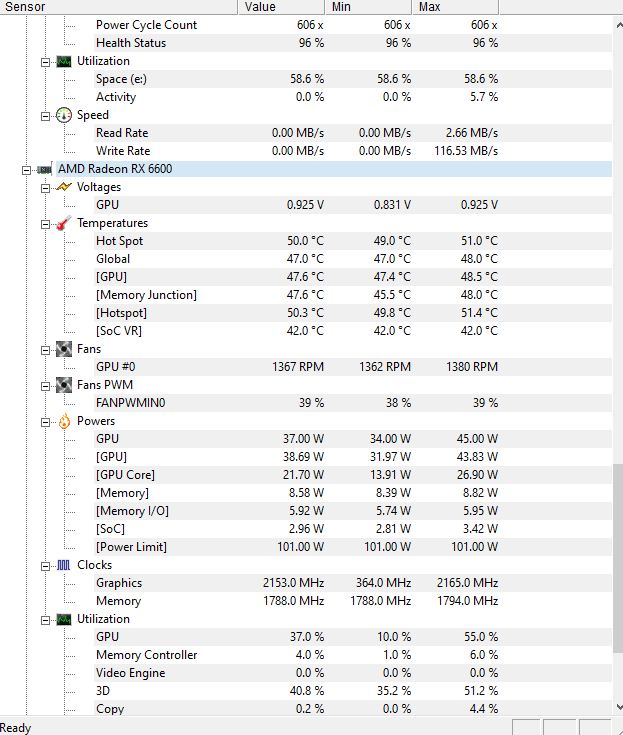Click the Temperatures thermometer icon
623x735 pixels.
(64, 223)
